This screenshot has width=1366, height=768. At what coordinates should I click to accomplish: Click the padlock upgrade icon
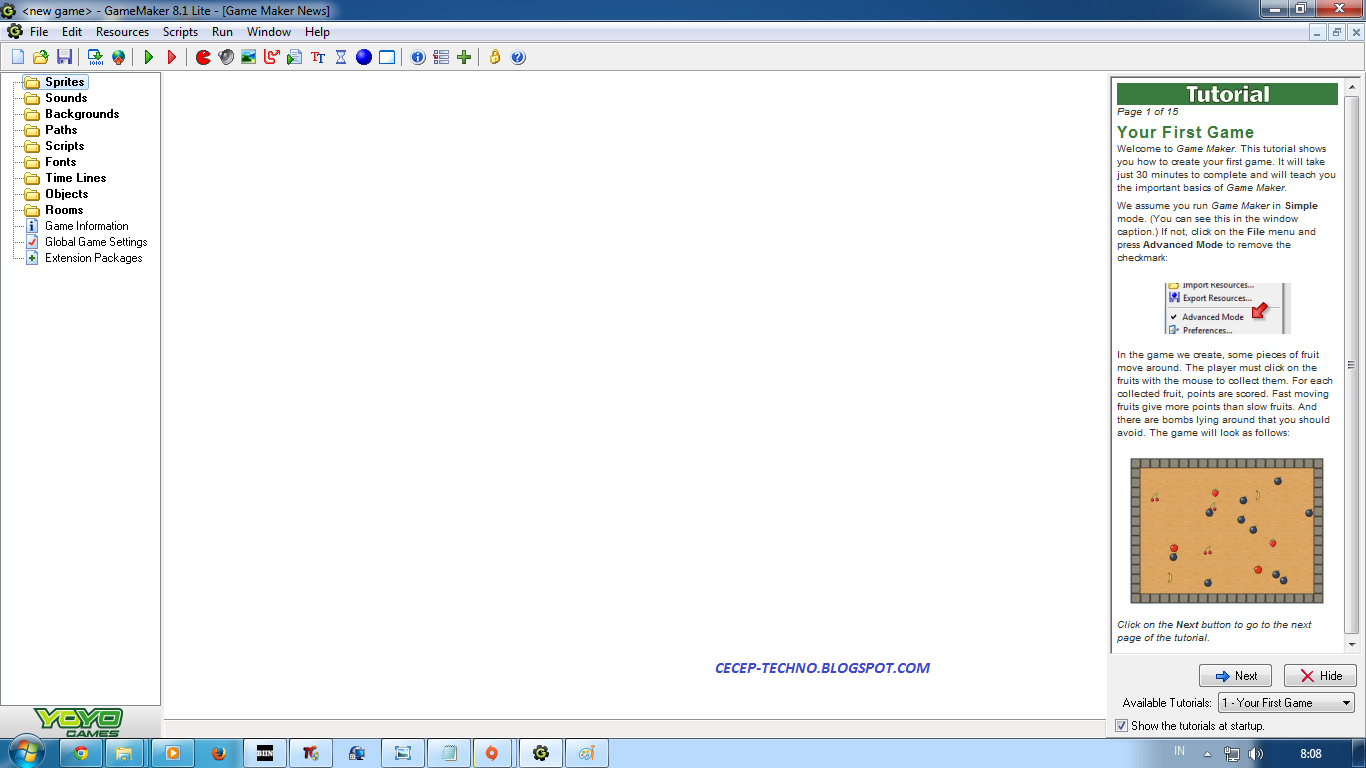pos(495,57)
